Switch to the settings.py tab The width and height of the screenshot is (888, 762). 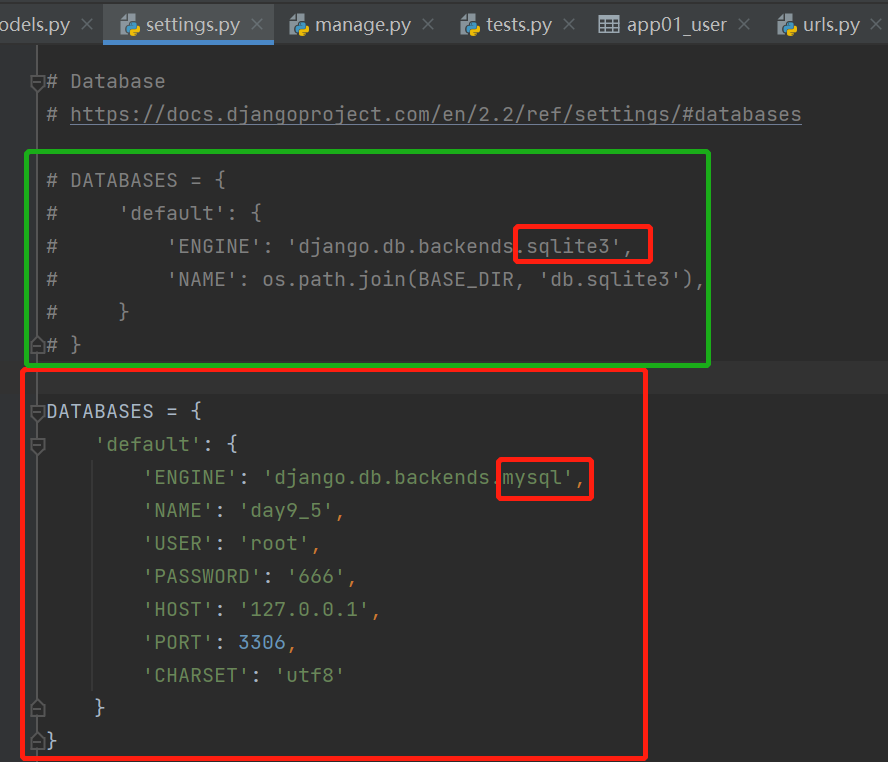click(x=188, y=24)
